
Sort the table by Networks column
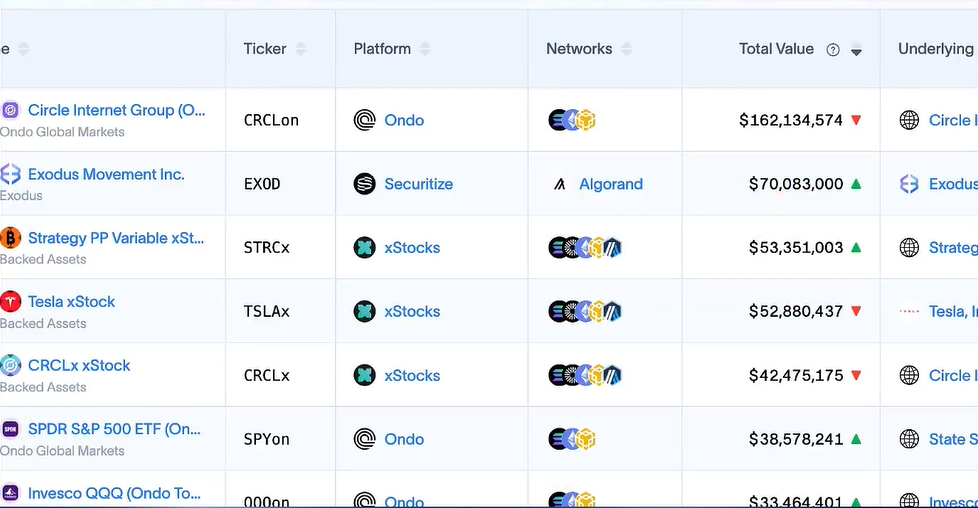626,49
